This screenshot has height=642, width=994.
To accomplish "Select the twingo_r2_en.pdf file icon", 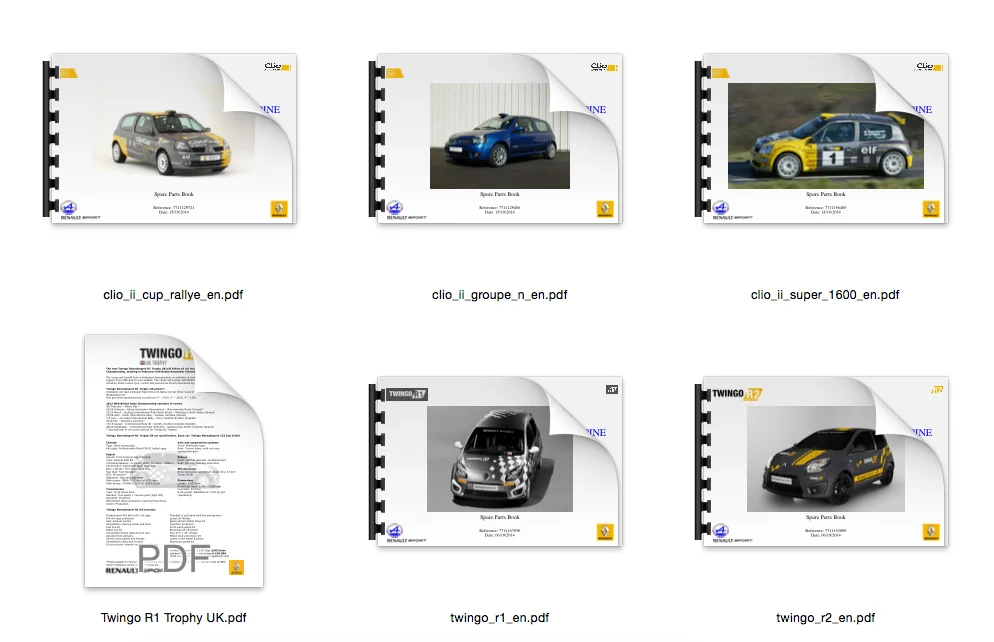I will 822,461.
